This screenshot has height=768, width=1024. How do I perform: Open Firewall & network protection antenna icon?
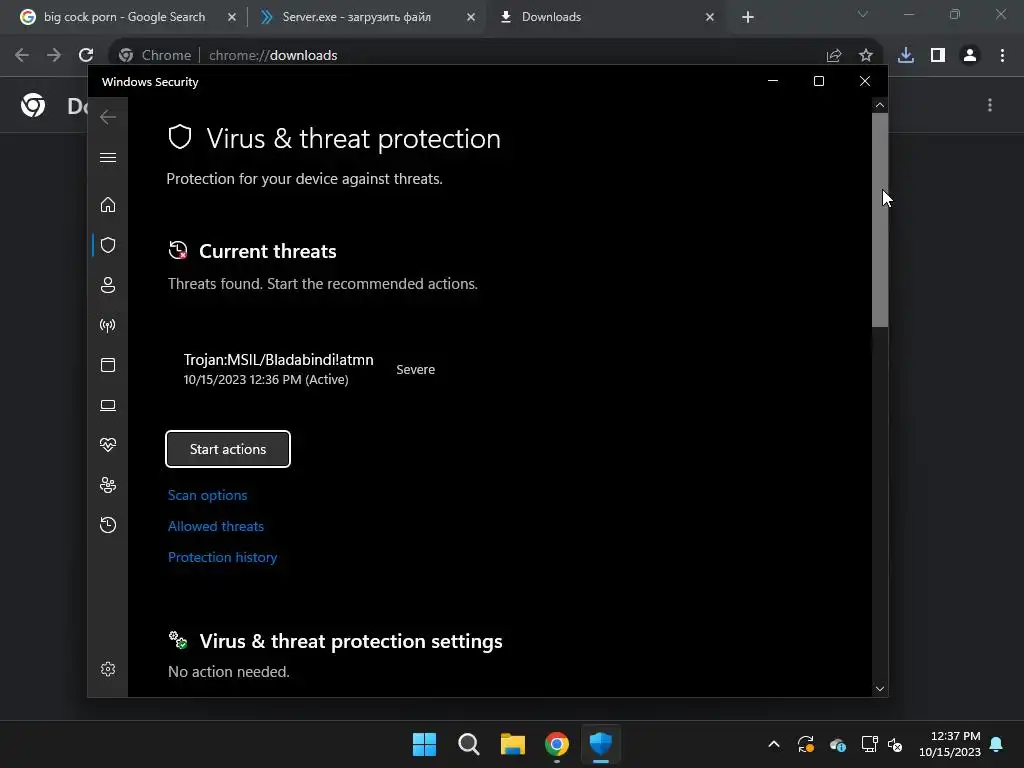pyautogui.click(x=108, y=325)
